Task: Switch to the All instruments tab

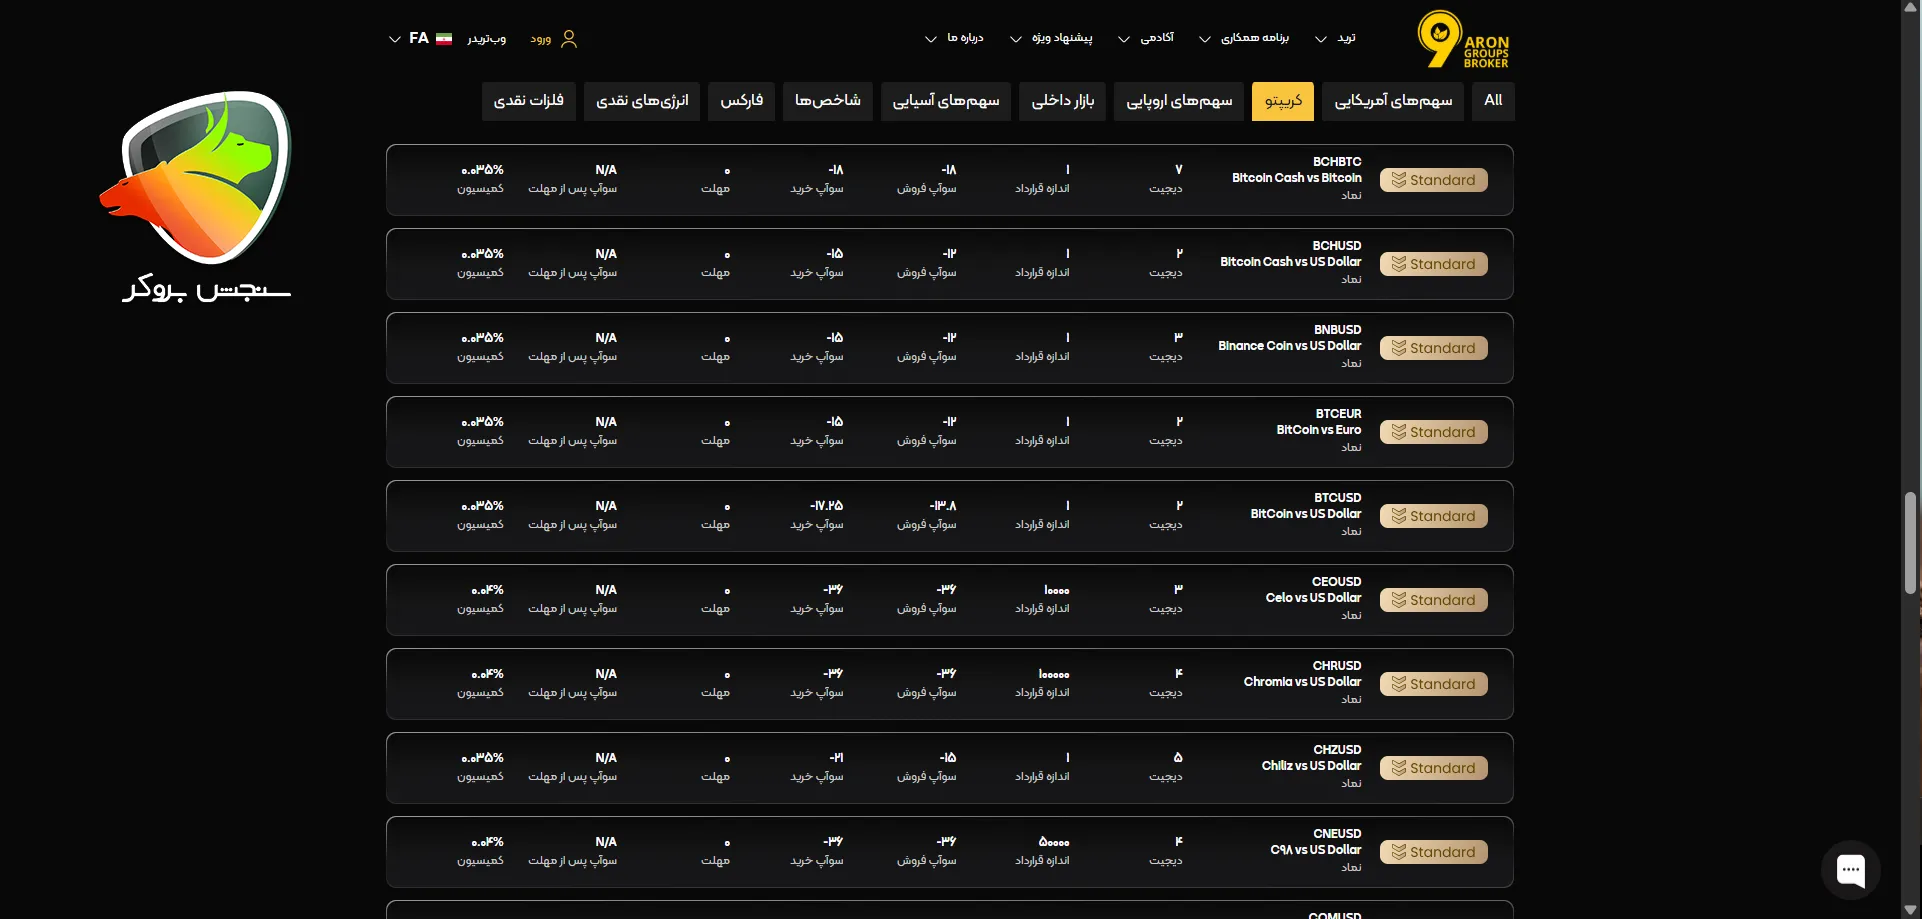Action: 1493,101
